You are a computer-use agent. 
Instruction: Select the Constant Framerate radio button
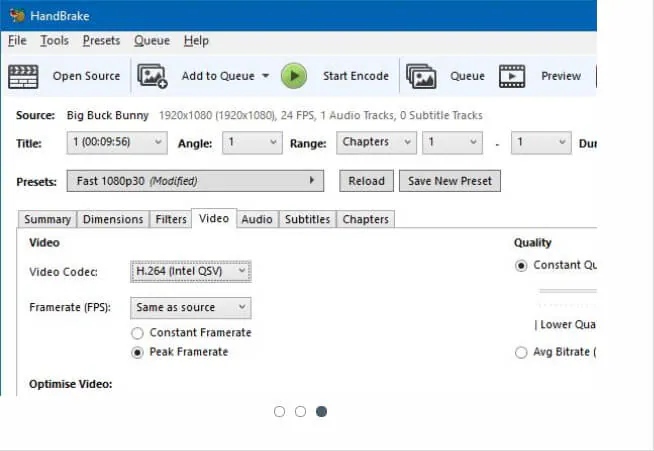click(x=137, y=333)
